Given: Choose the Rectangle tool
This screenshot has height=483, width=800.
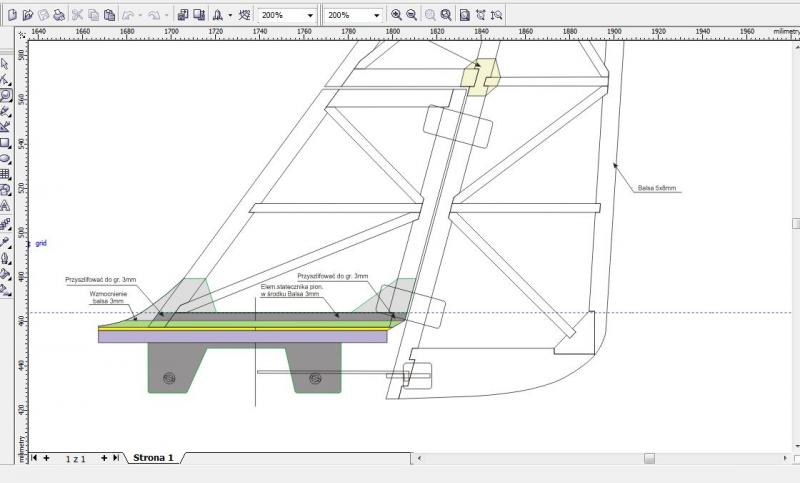Looking at the screenshot, I should [6, 143].
